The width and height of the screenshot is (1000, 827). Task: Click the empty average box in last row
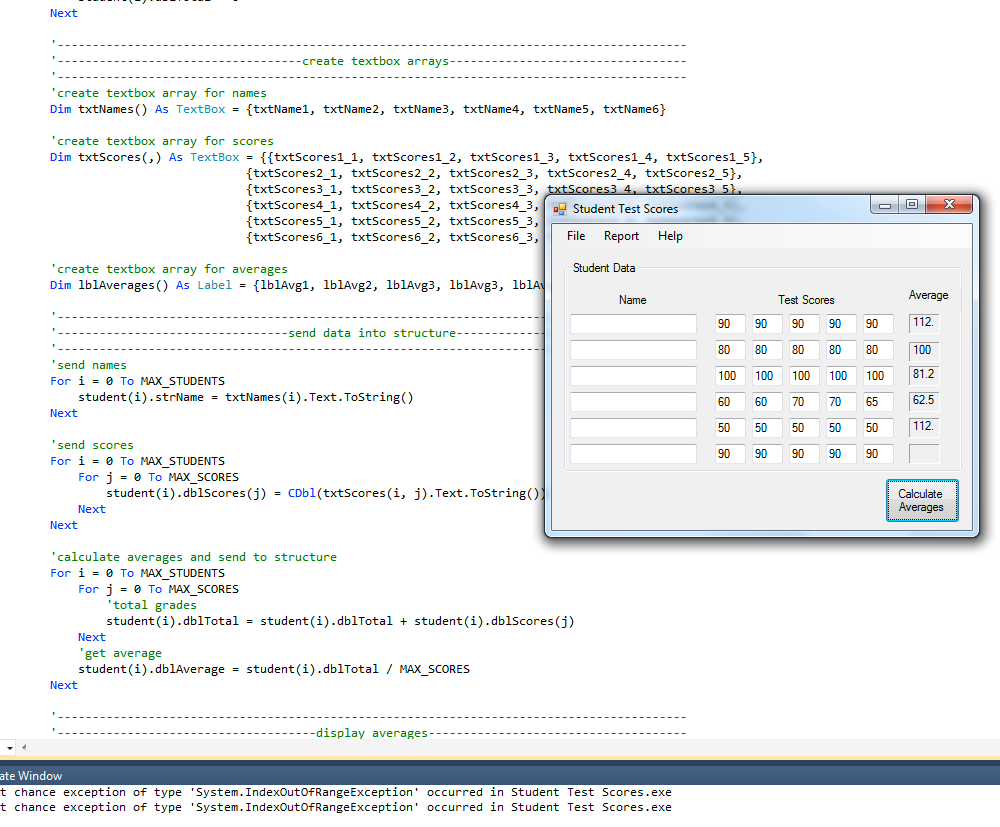[924, 454]
